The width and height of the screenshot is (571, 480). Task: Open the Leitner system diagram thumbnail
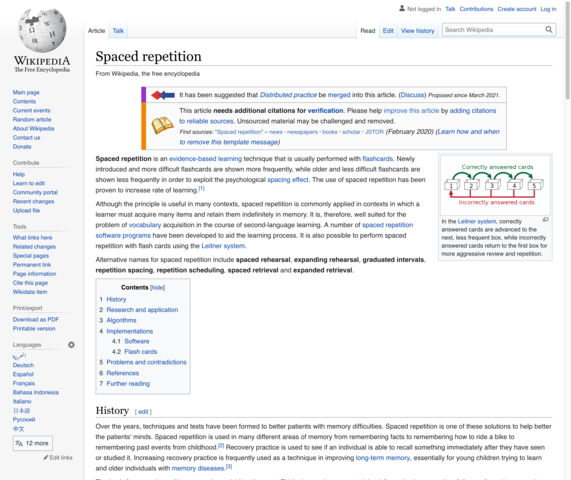pos(495,185)
